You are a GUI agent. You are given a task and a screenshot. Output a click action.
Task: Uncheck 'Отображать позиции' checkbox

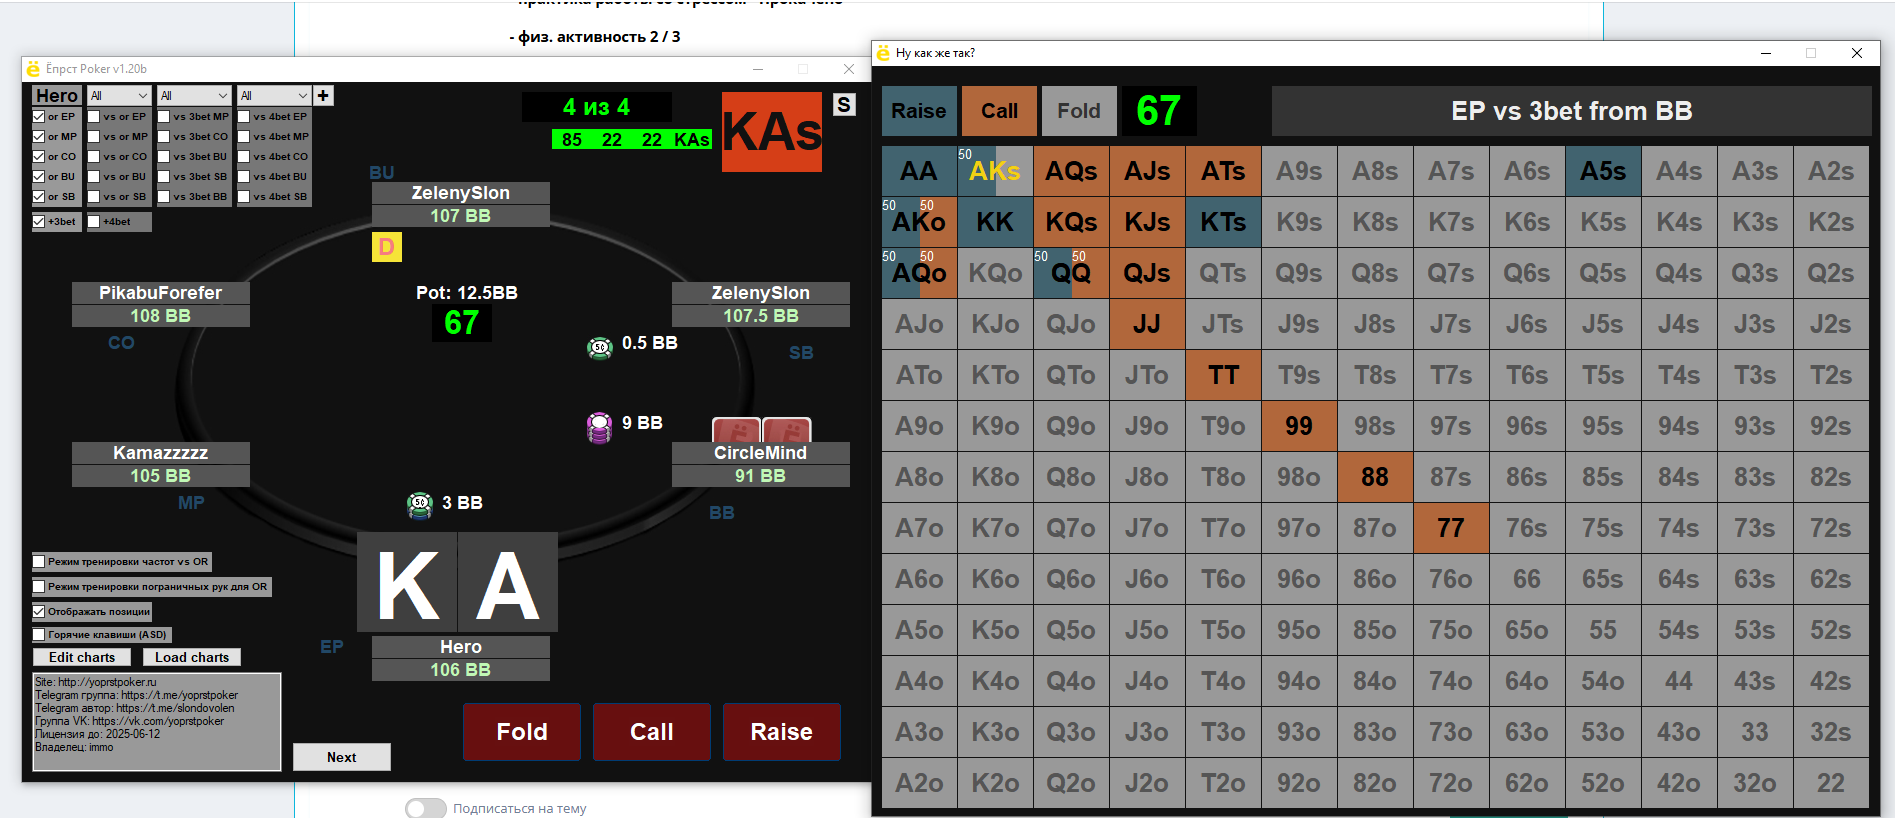click(x=39, y=612)
